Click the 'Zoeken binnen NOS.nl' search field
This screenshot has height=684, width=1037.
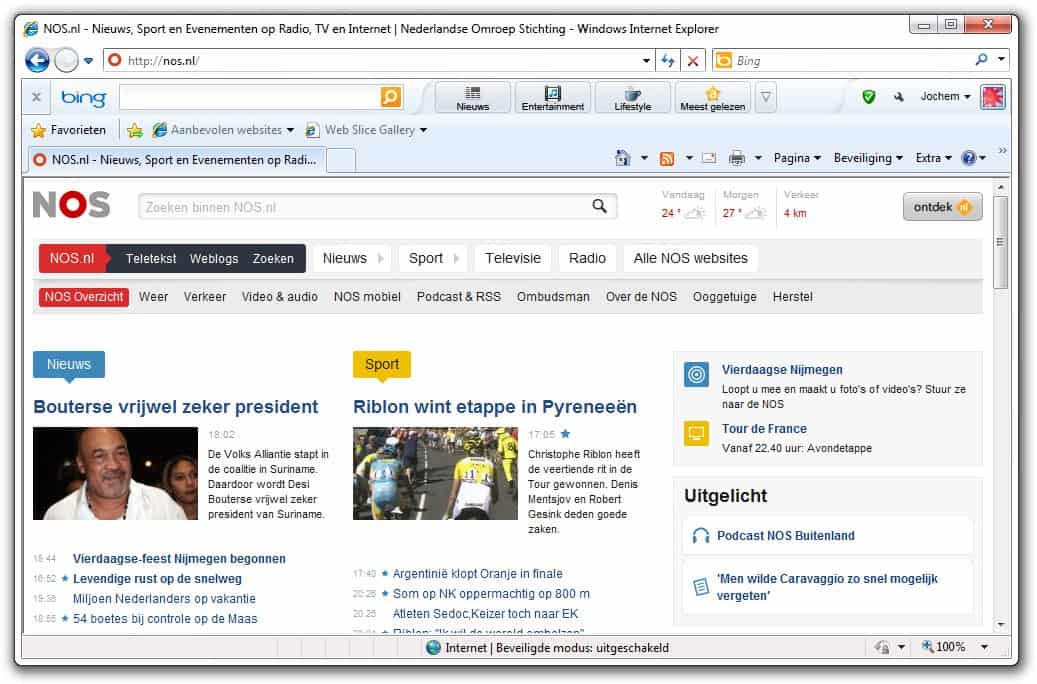365,207
